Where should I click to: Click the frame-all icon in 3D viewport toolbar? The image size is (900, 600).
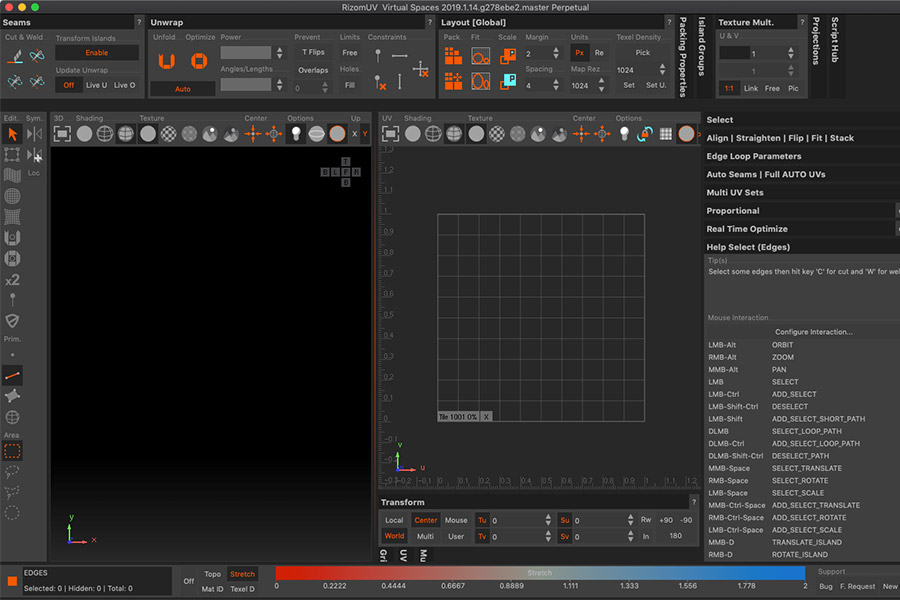62,134
